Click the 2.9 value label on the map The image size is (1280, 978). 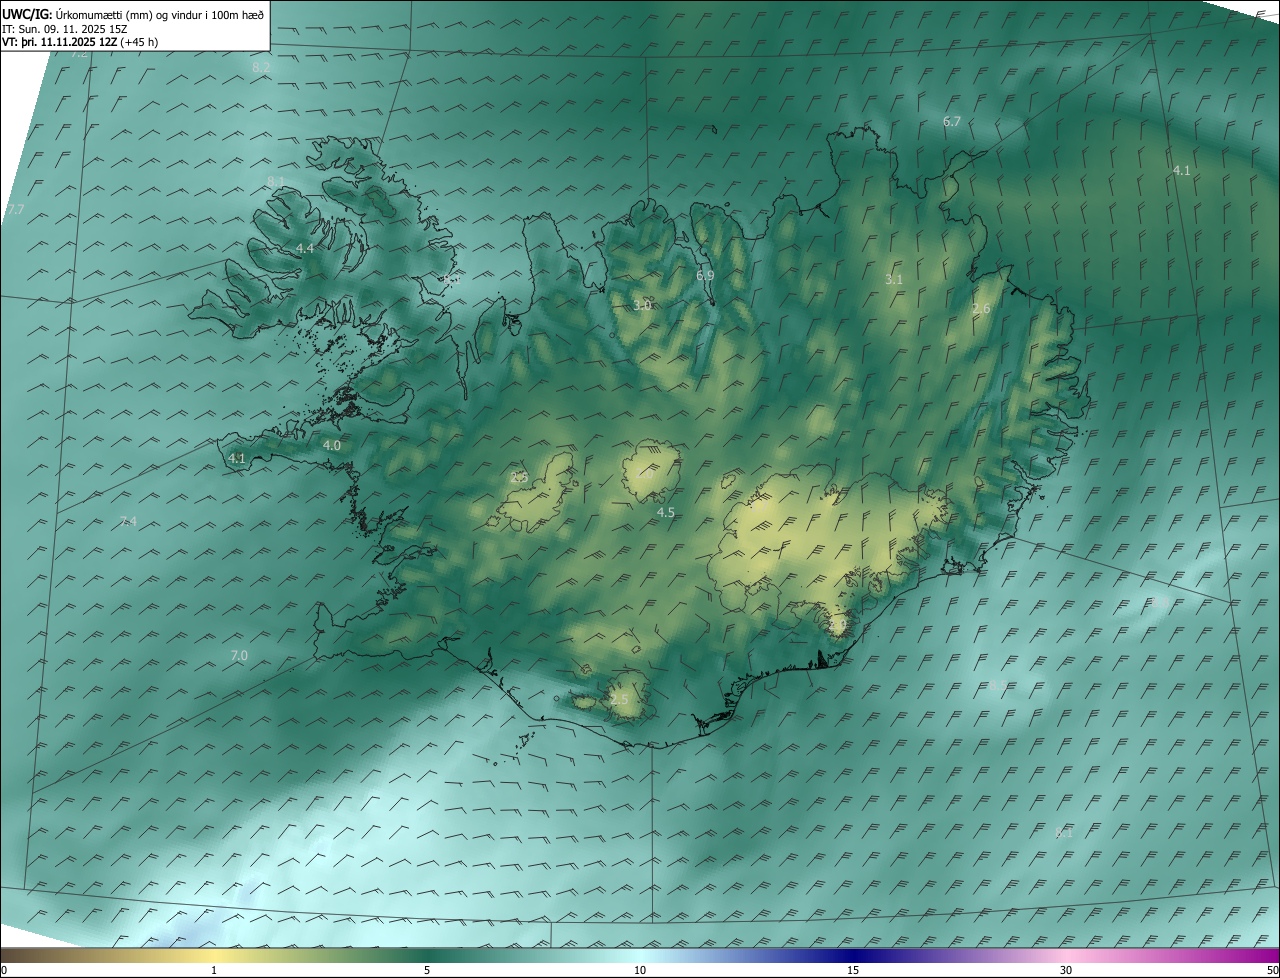838,624
